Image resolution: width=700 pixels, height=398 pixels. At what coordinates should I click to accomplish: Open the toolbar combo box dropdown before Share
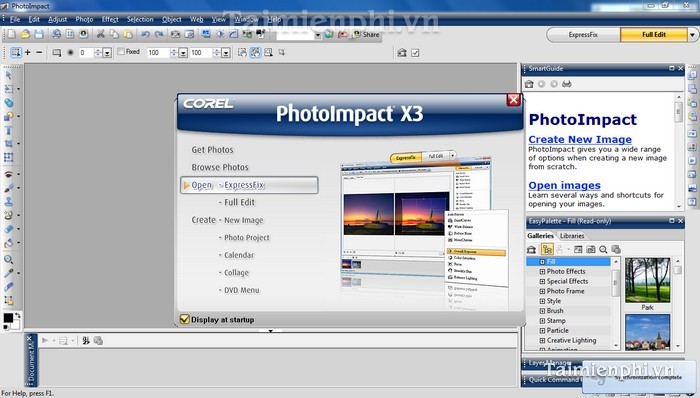pos(318,35)
